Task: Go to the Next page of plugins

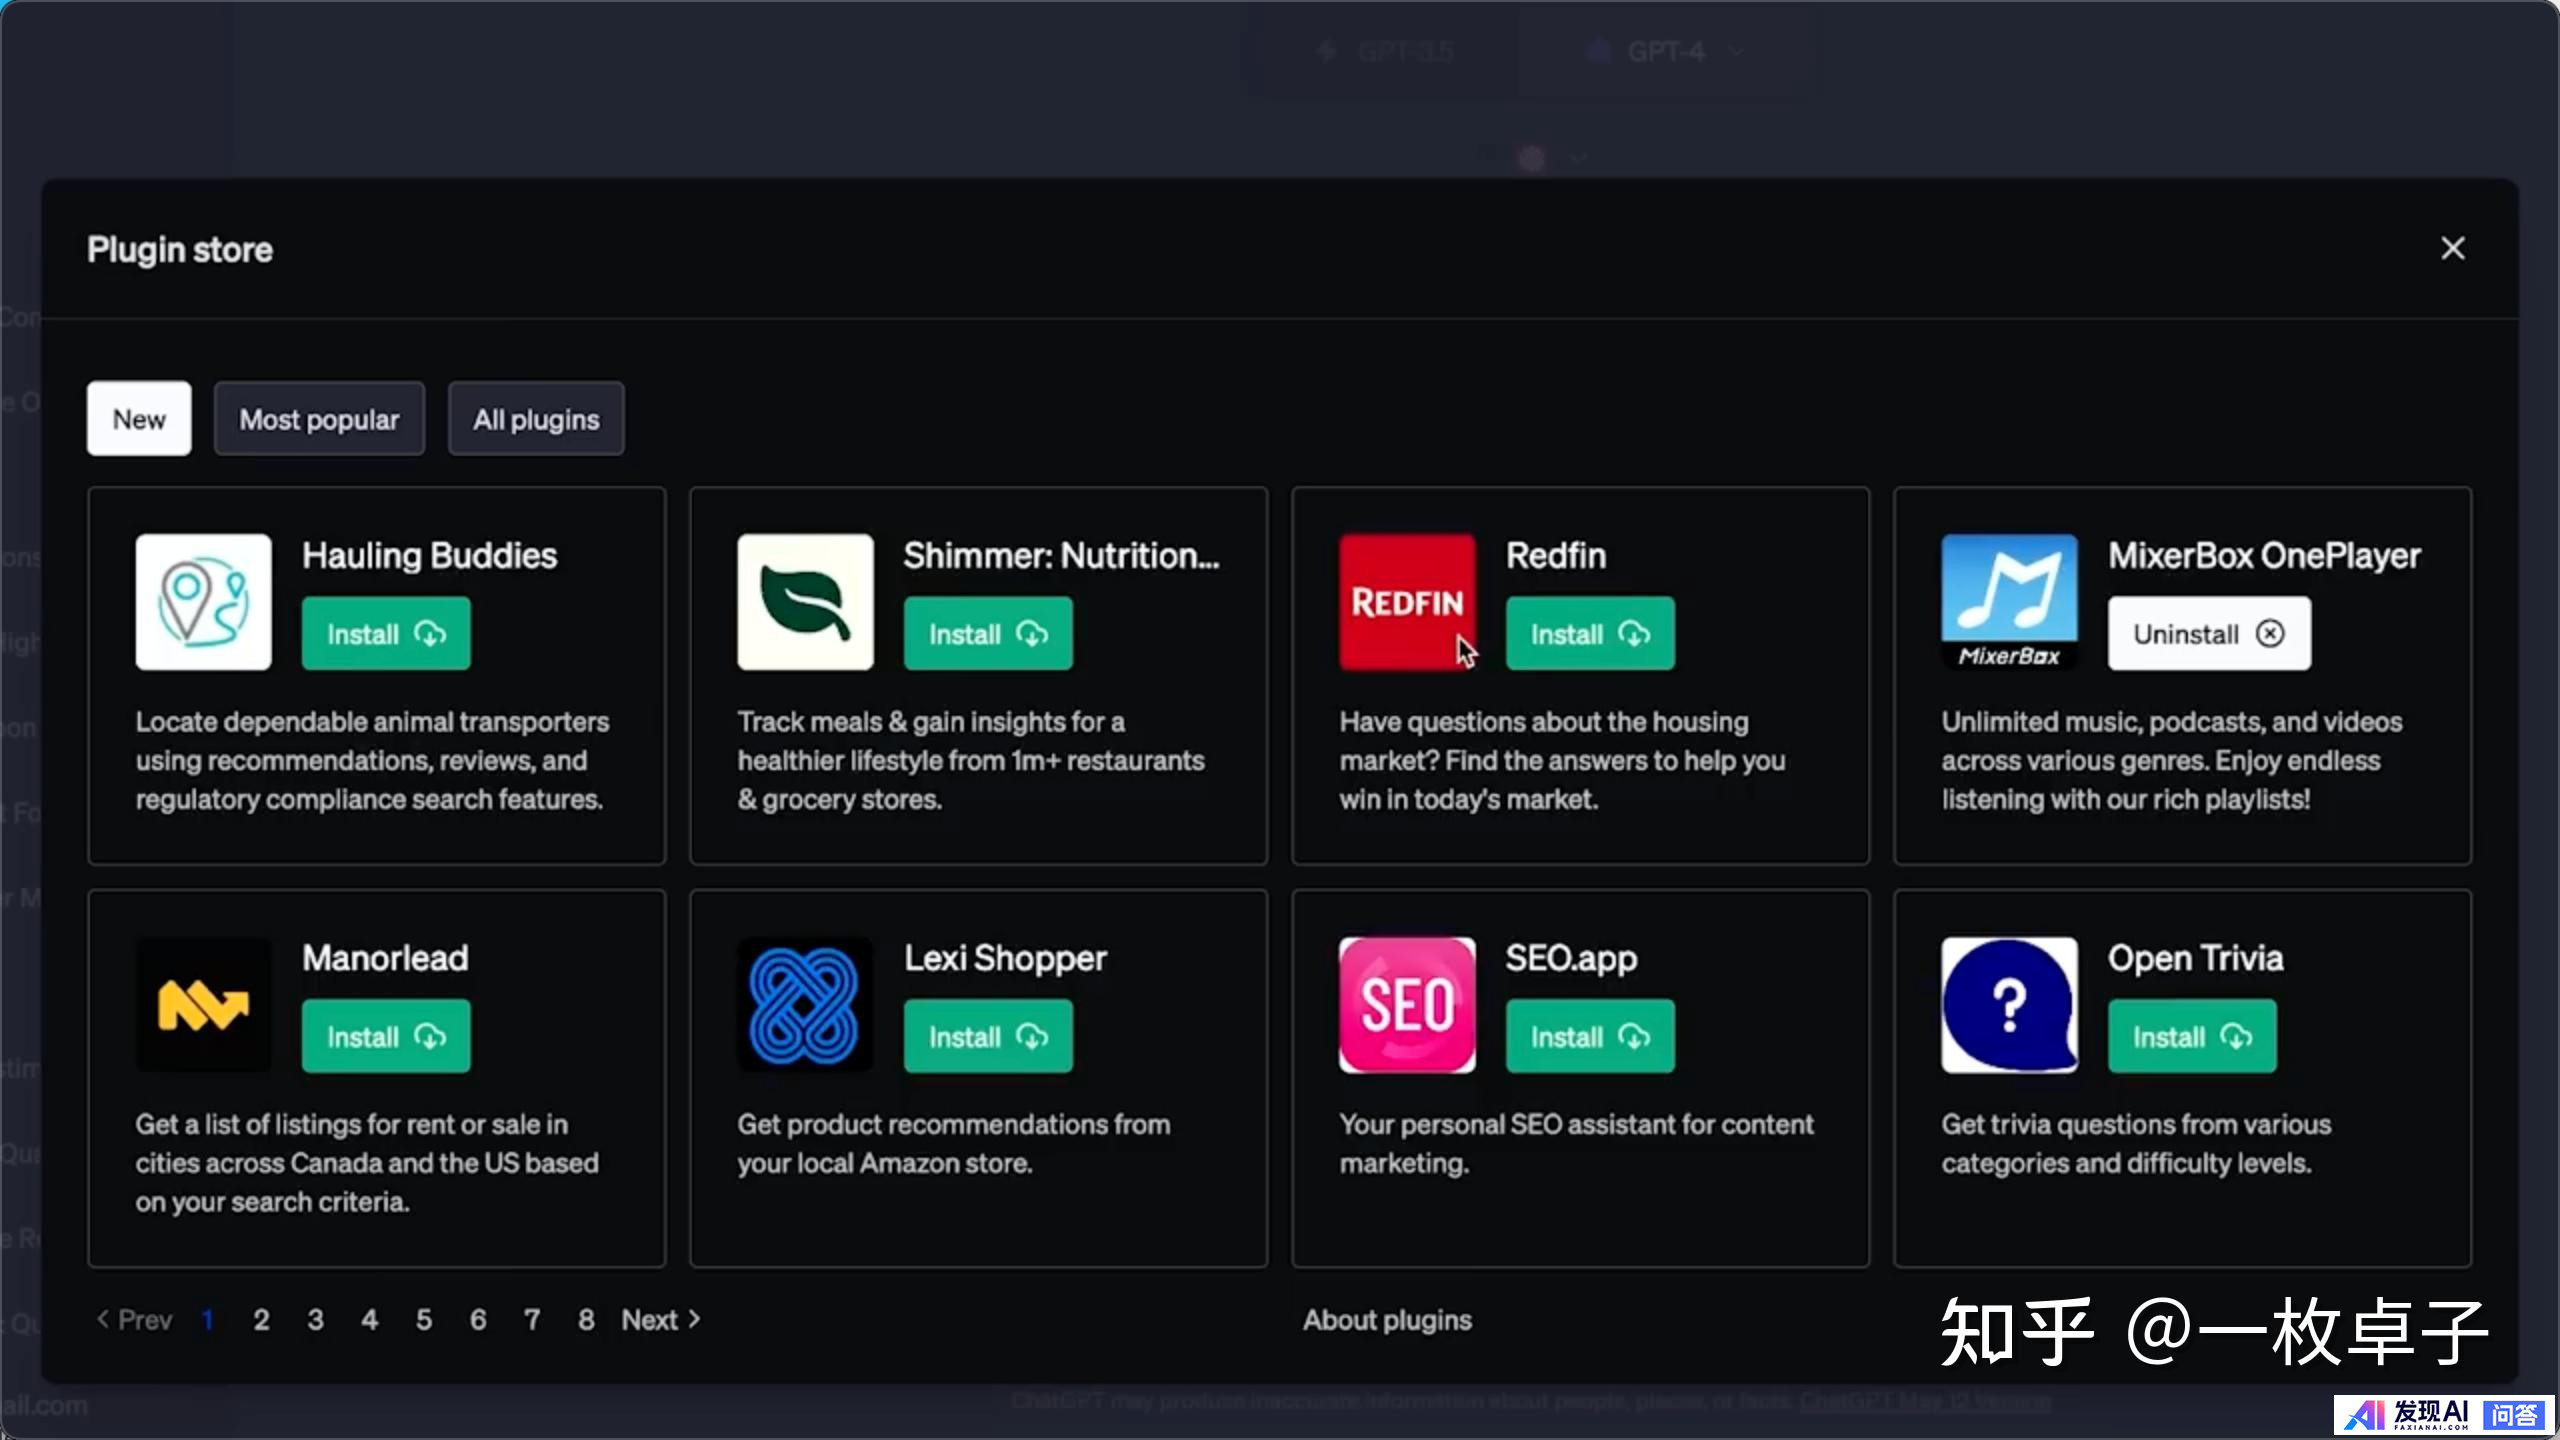Action: click(660, 1320)
